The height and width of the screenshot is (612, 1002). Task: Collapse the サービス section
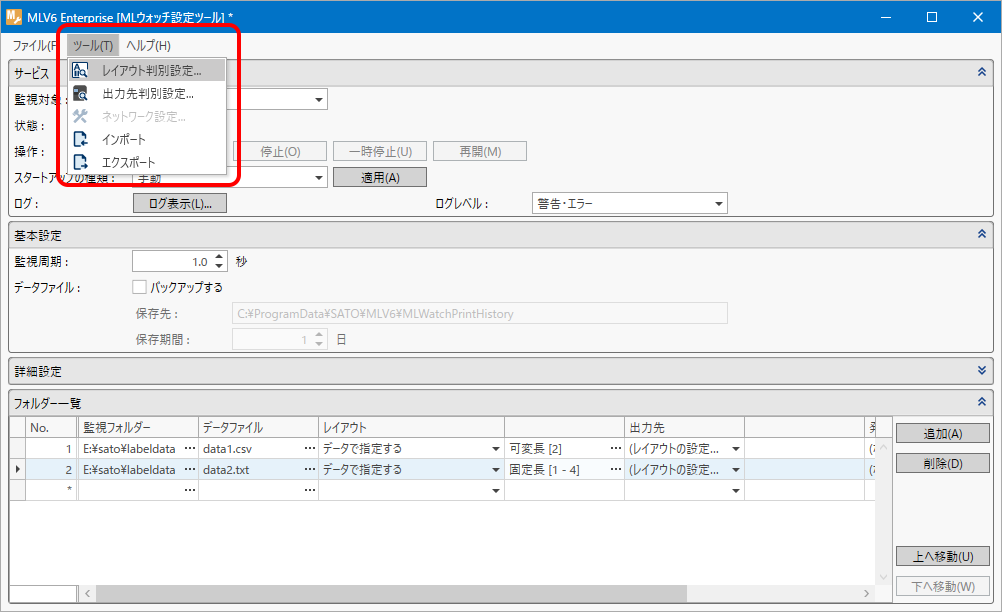[x=982, y=72]
